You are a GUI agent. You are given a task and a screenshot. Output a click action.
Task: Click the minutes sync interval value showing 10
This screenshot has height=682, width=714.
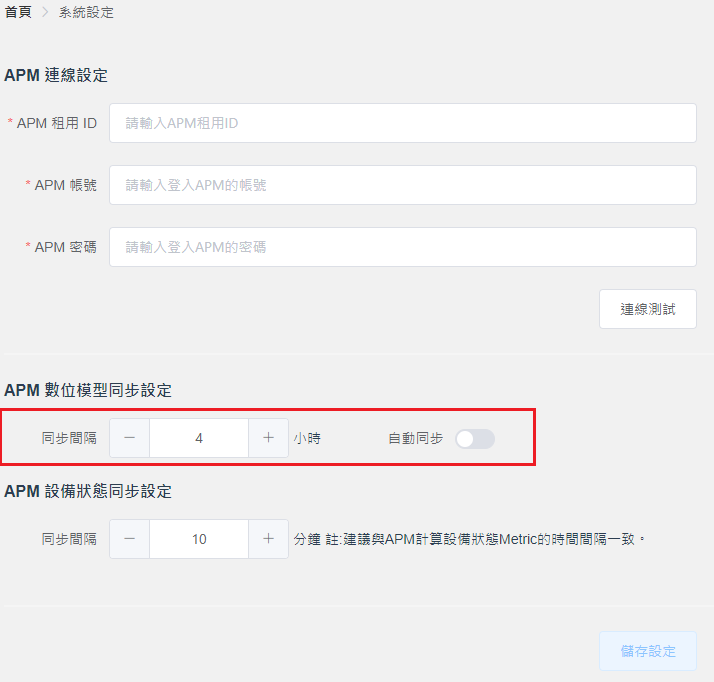pyautogui.click(x=199, y=539)
